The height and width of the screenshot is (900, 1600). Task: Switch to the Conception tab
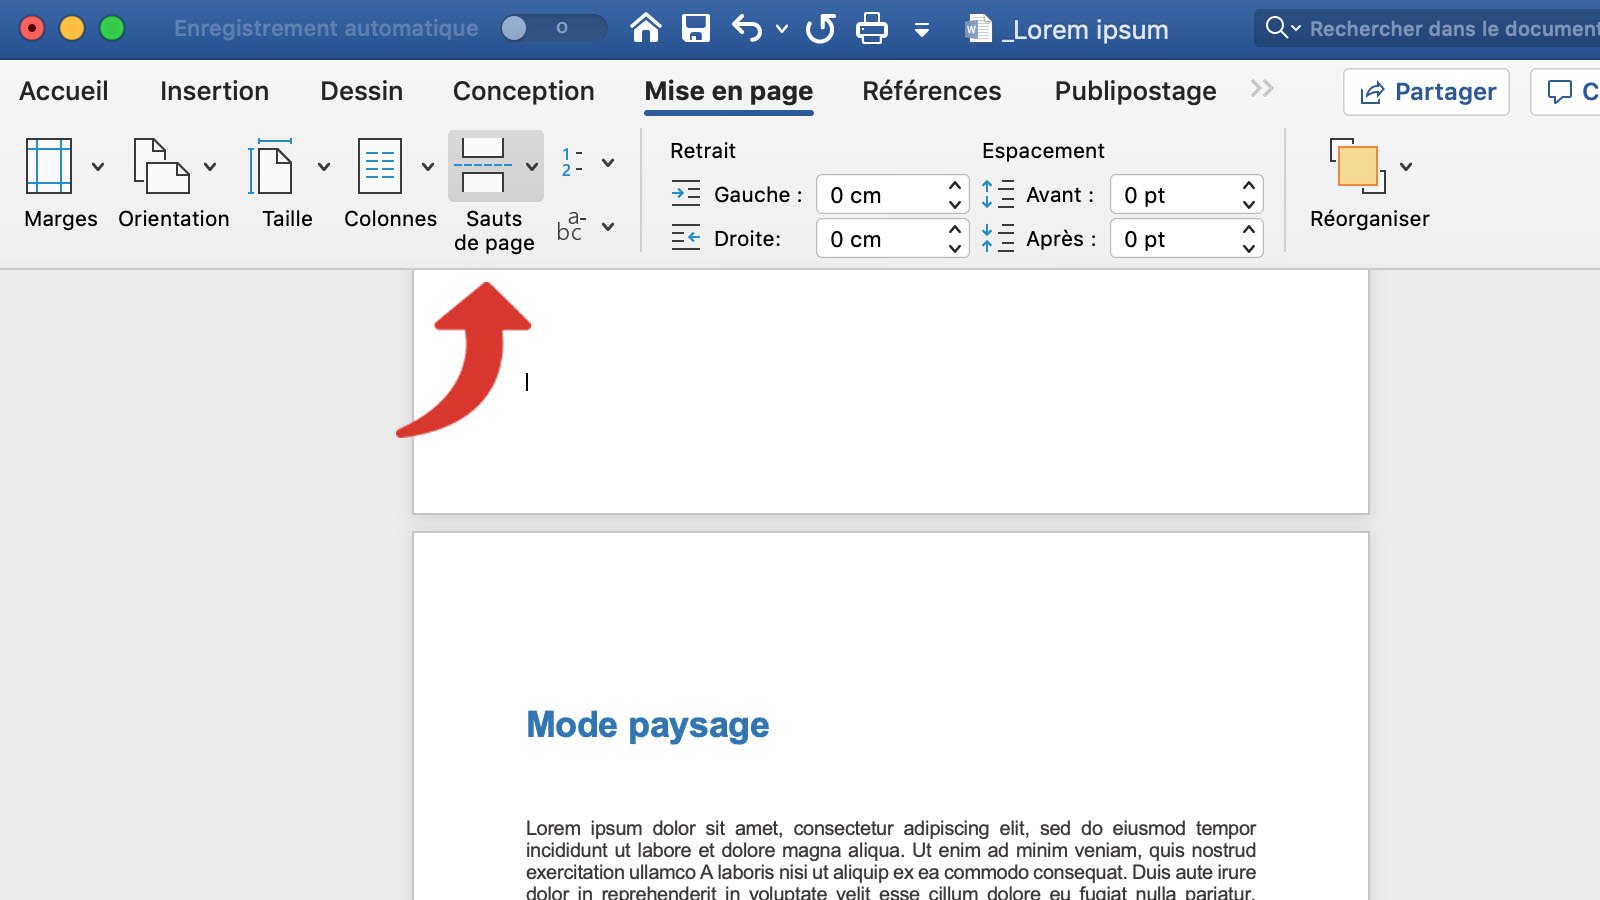(523, 91)
